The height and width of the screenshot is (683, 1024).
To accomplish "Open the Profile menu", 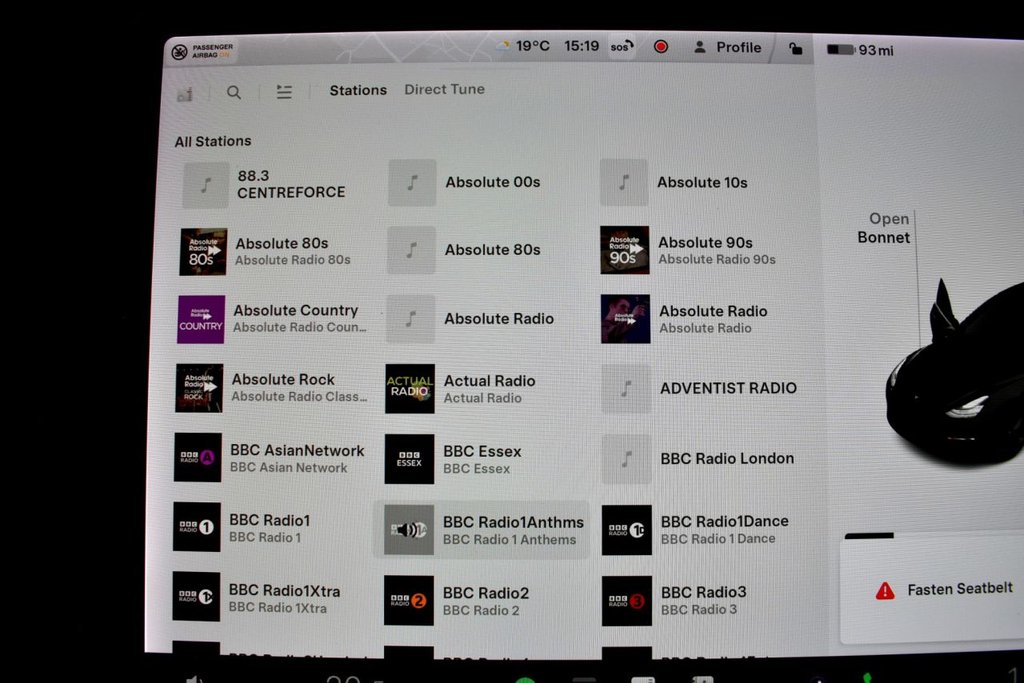I will tap(727, 47).
